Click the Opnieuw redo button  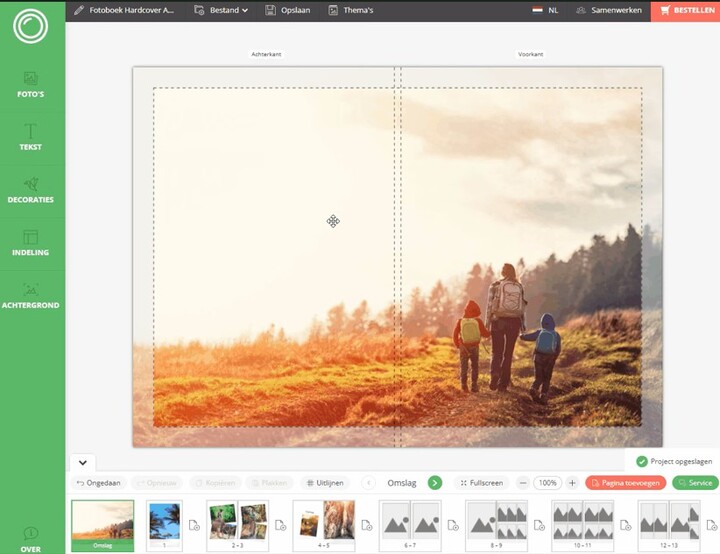157,483
